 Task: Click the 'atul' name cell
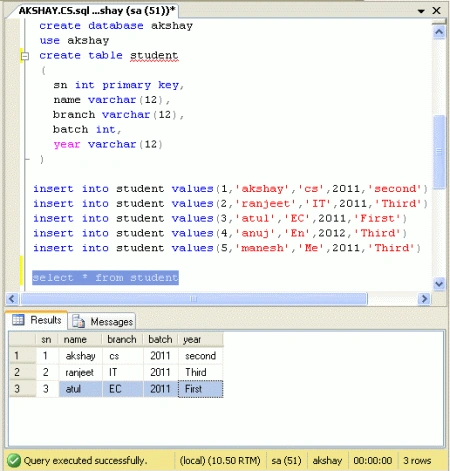point(80,389)
